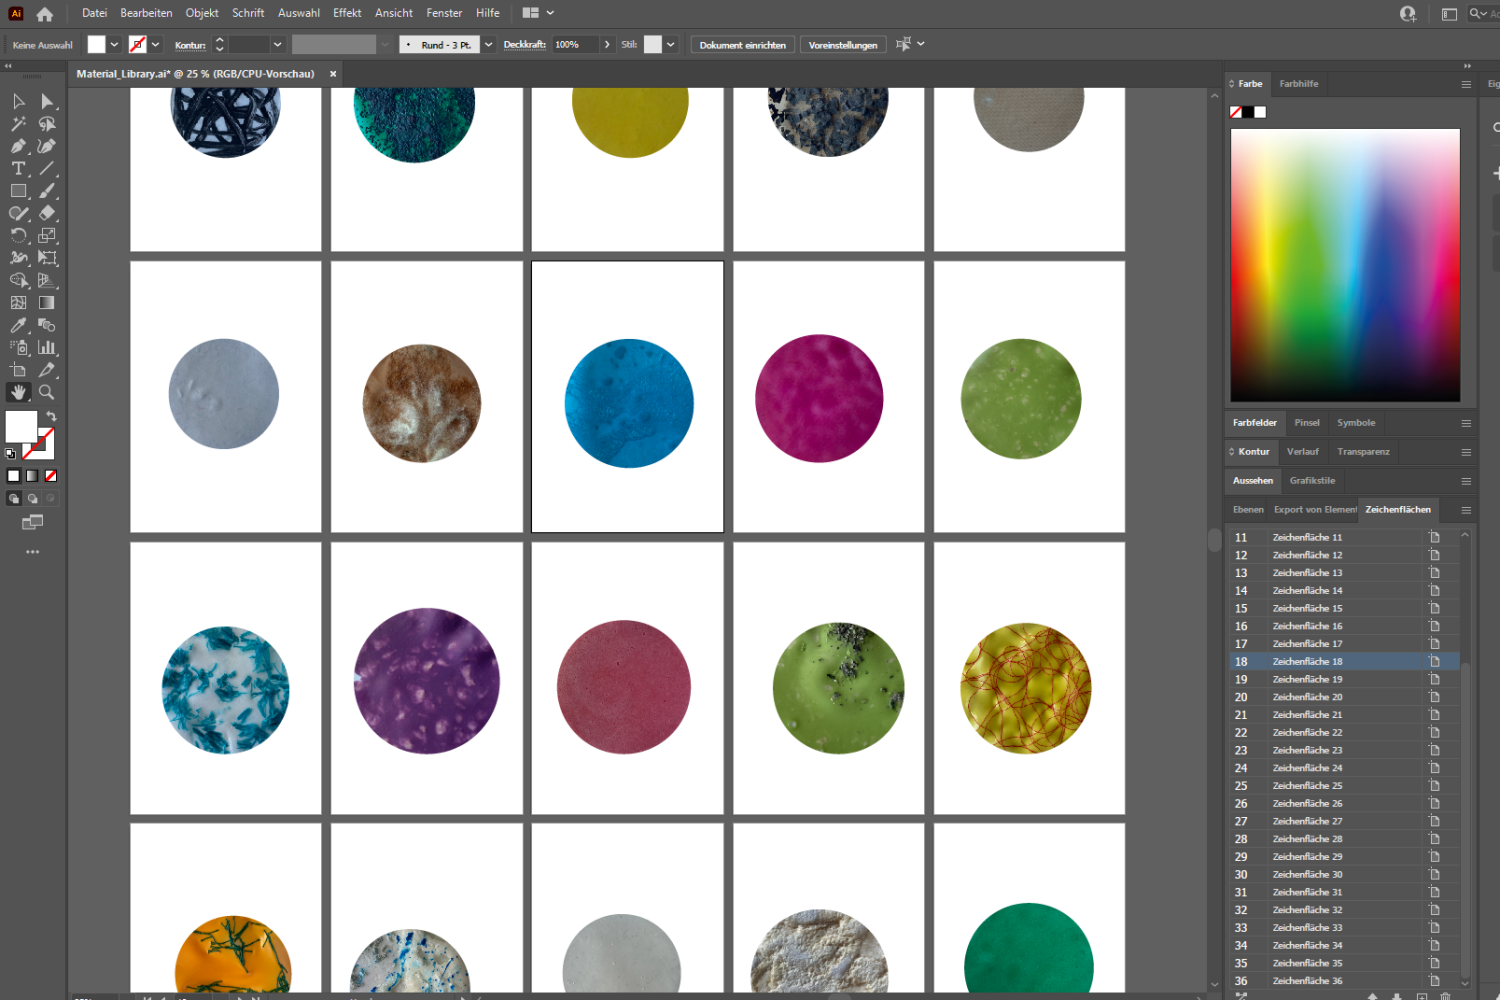Select the Rectangle tool

[x=18, y=191]
